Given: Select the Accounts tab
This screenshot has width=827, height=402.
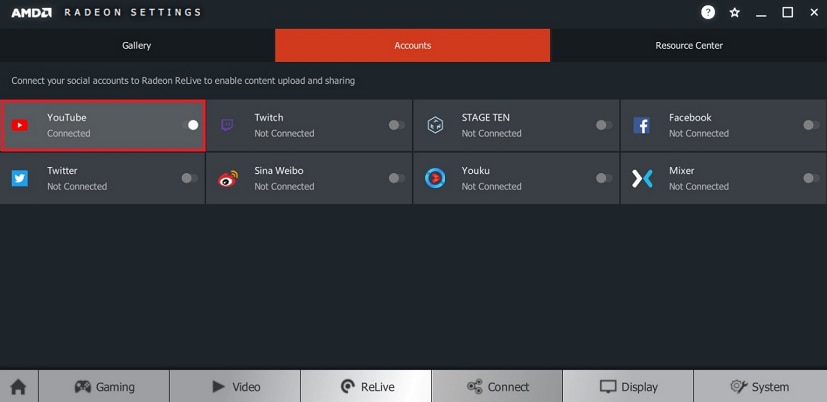Looking at the screenshot, I should tap(412, 45).
